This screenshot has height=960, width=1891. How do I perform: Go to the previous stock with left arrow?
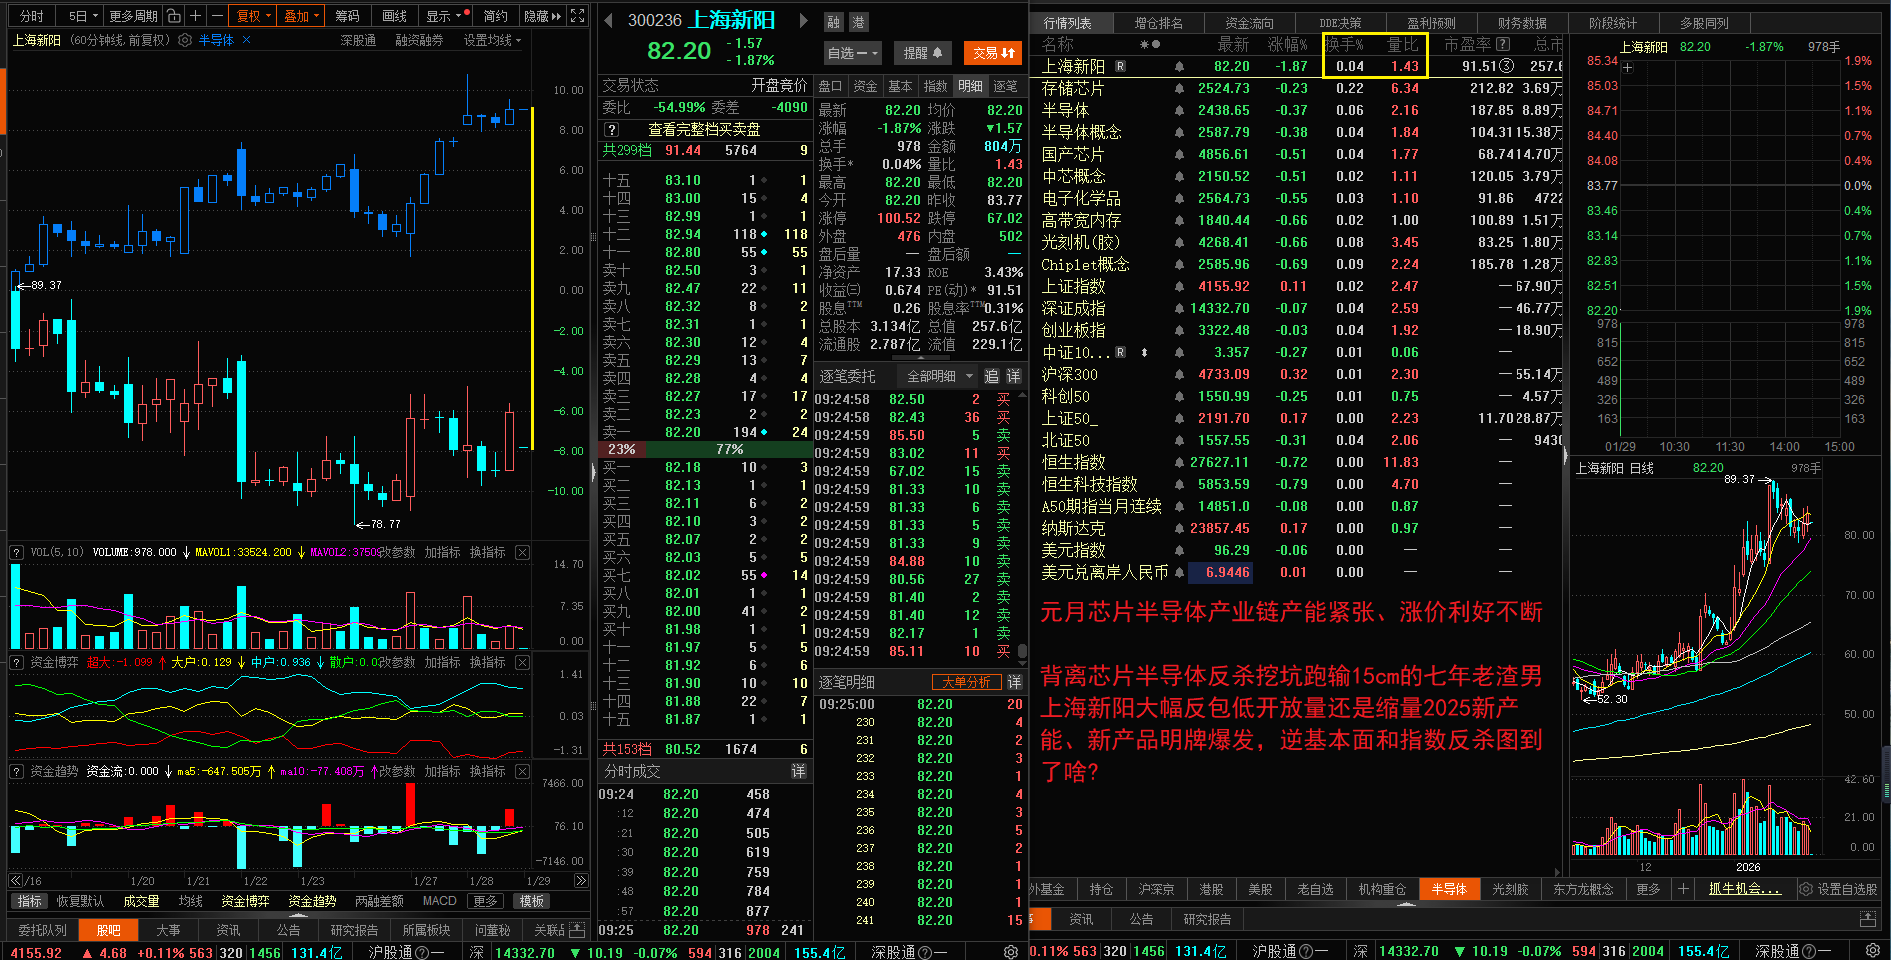[x=609, y=20]
